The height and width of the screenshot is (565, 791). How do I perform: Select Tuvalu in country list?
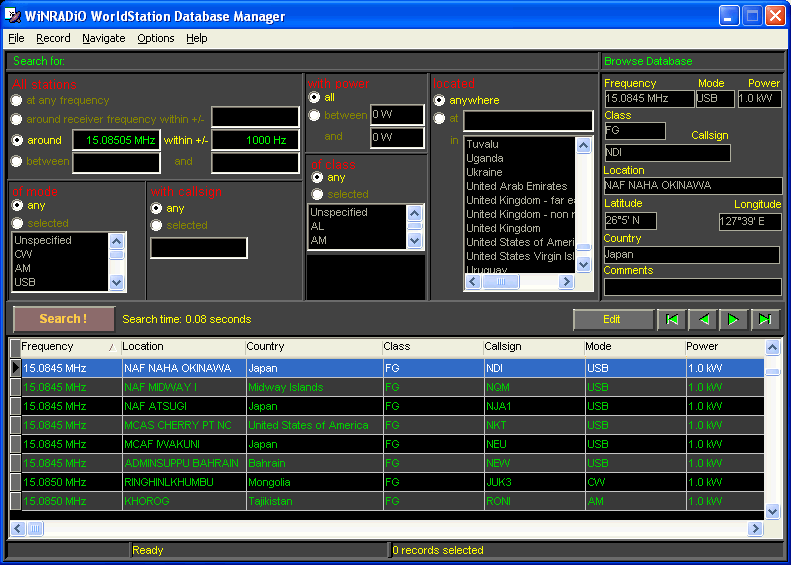pyautogui.click(x=520, y=144)
